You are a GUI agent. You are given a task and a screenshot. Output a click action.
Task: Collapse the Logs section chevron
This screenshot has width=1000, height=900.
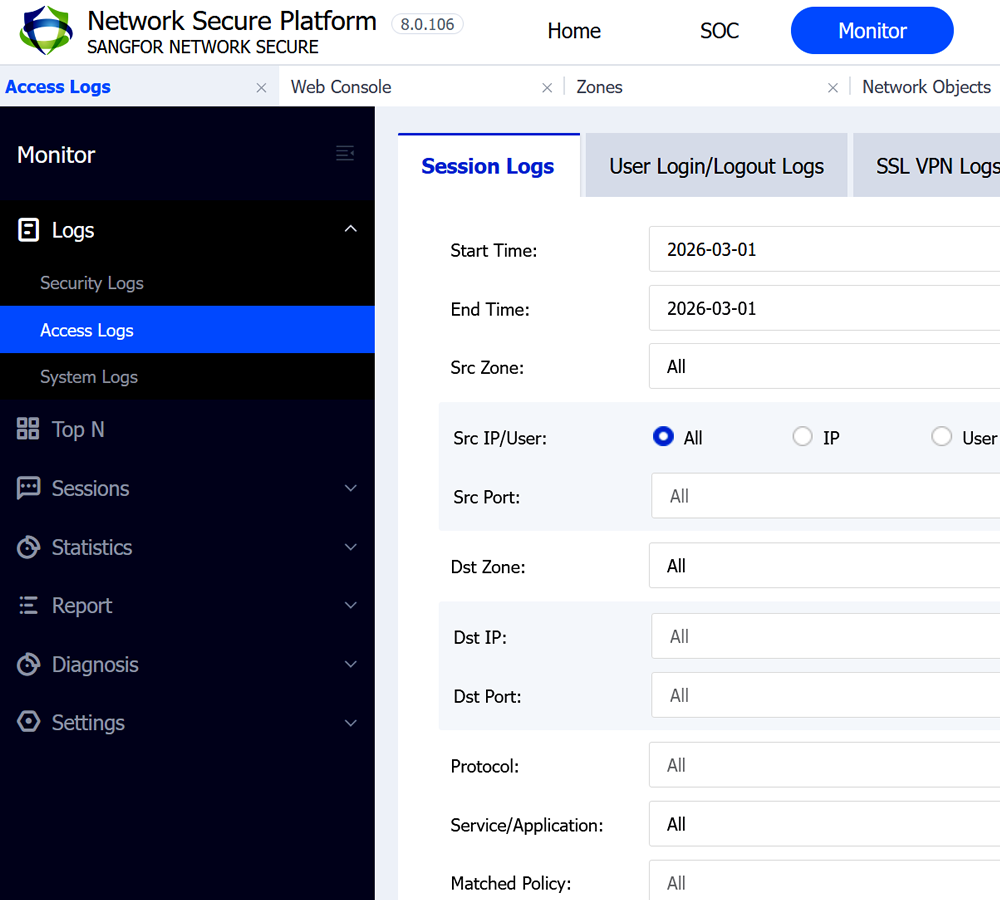click(350, 229)
